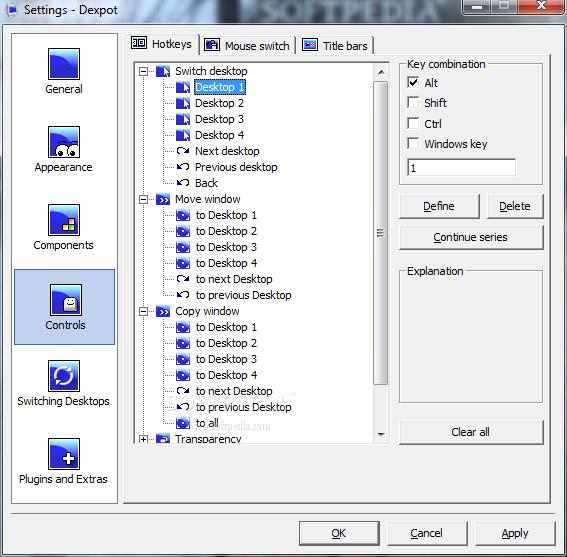Open the Plugins and Extras section

pos(64,462)
